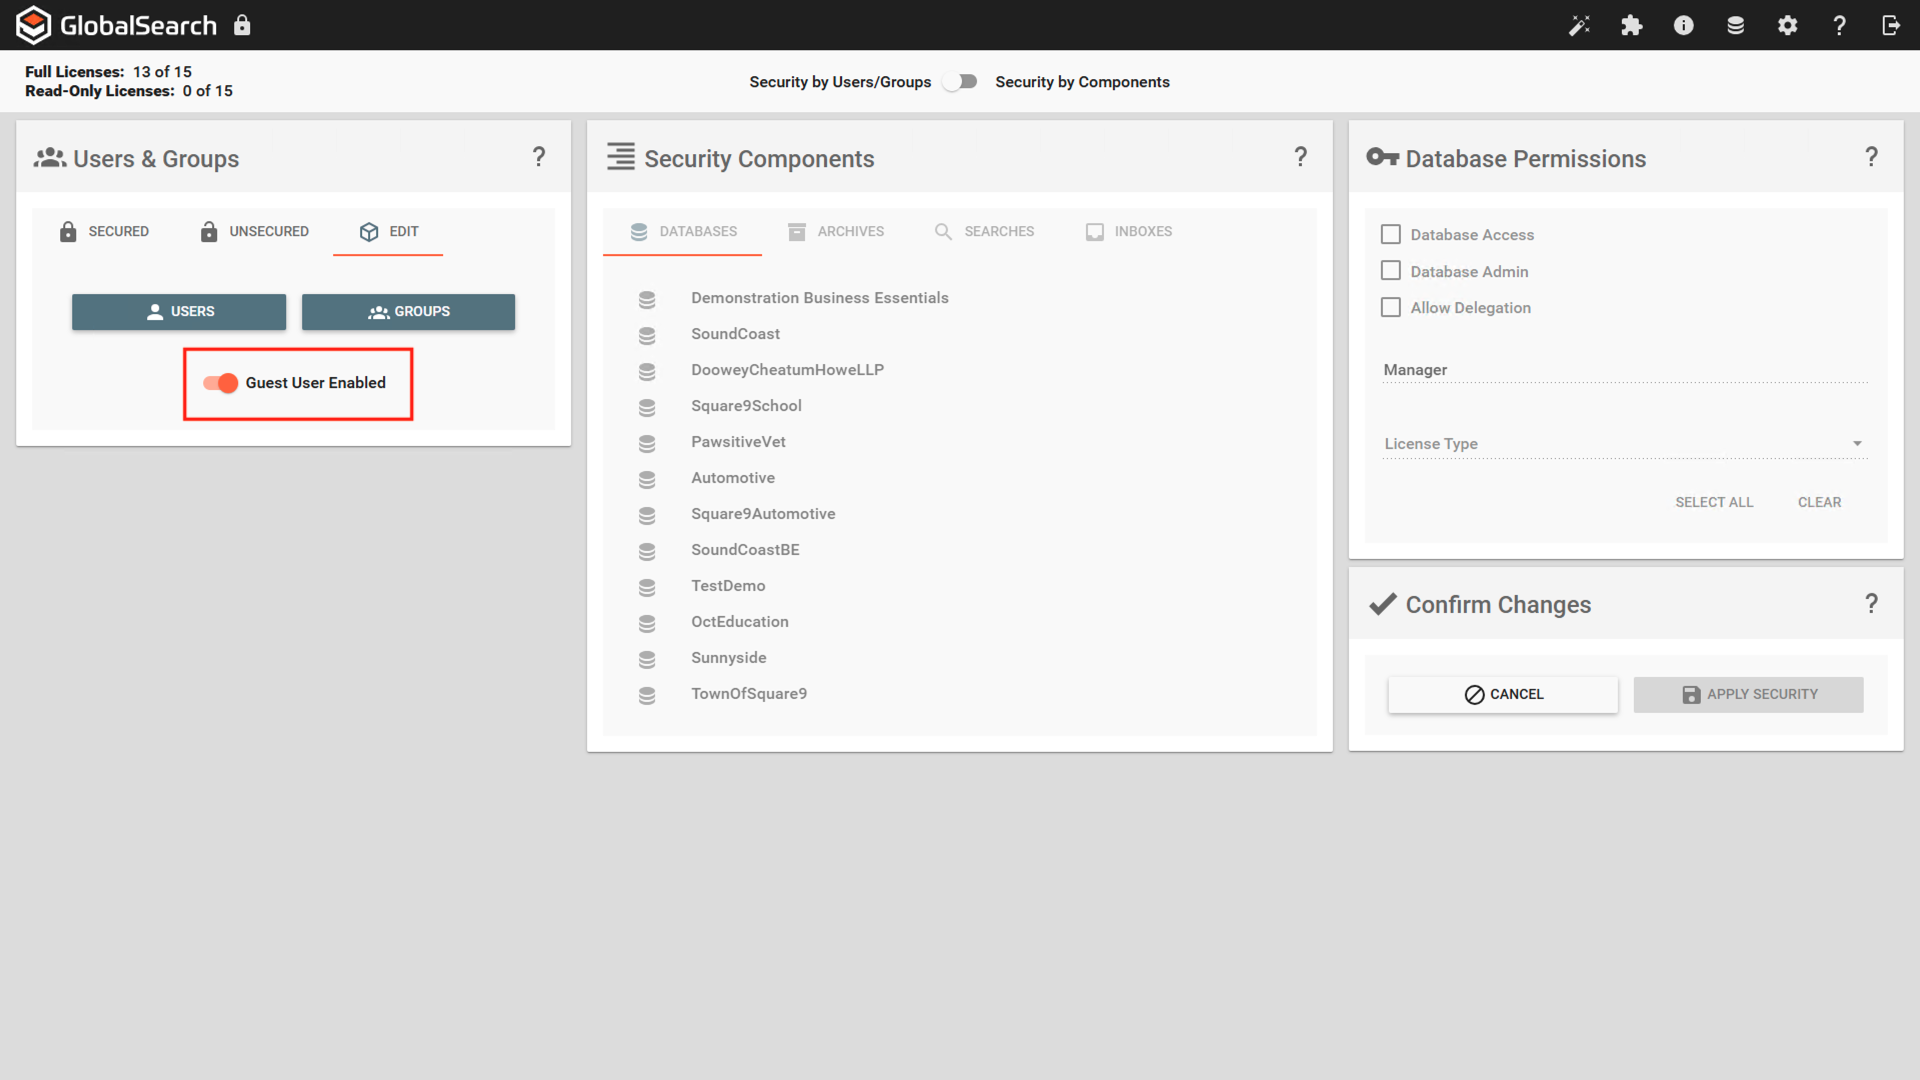Click the help question mark icon

pyautogui.click(x=1840, y=25)
